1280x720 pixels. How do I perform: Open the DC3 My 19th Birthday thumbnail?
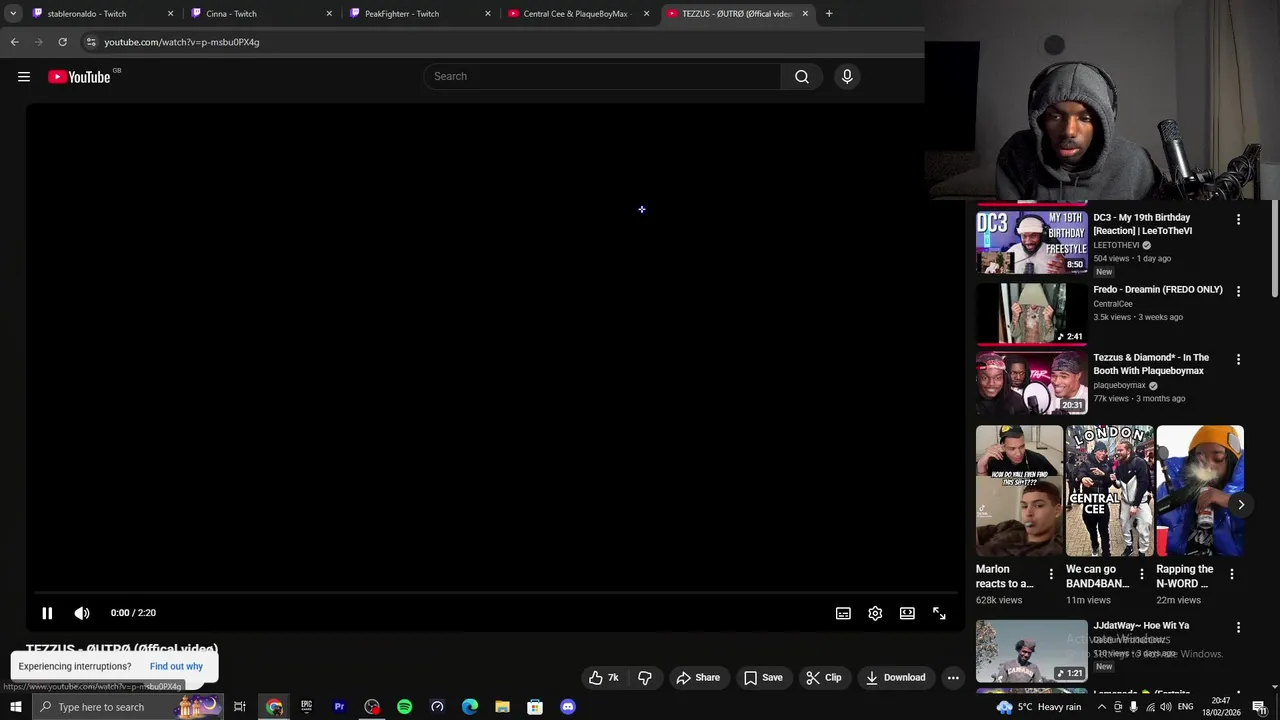(1031, 242)
